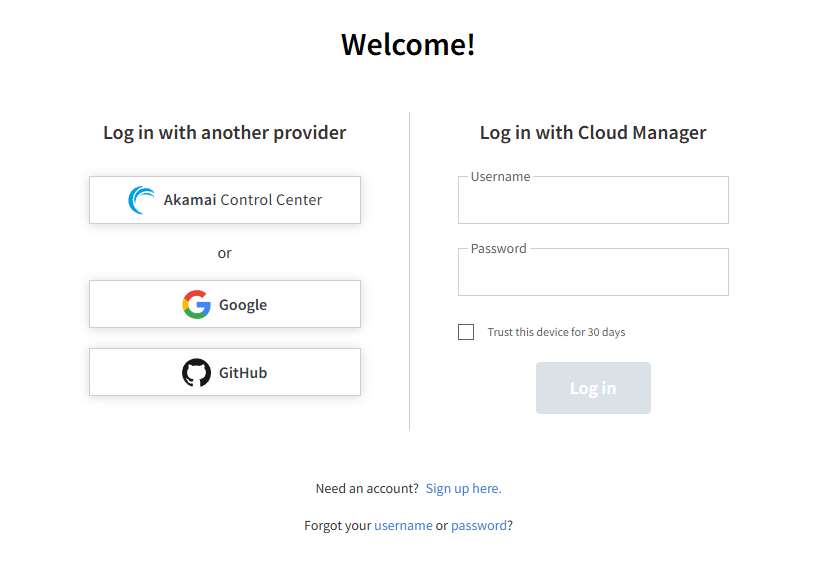The height and width of the screenshot is (576, 830).
Task: Select the Password input box
Action: click(x=593, y=272)
